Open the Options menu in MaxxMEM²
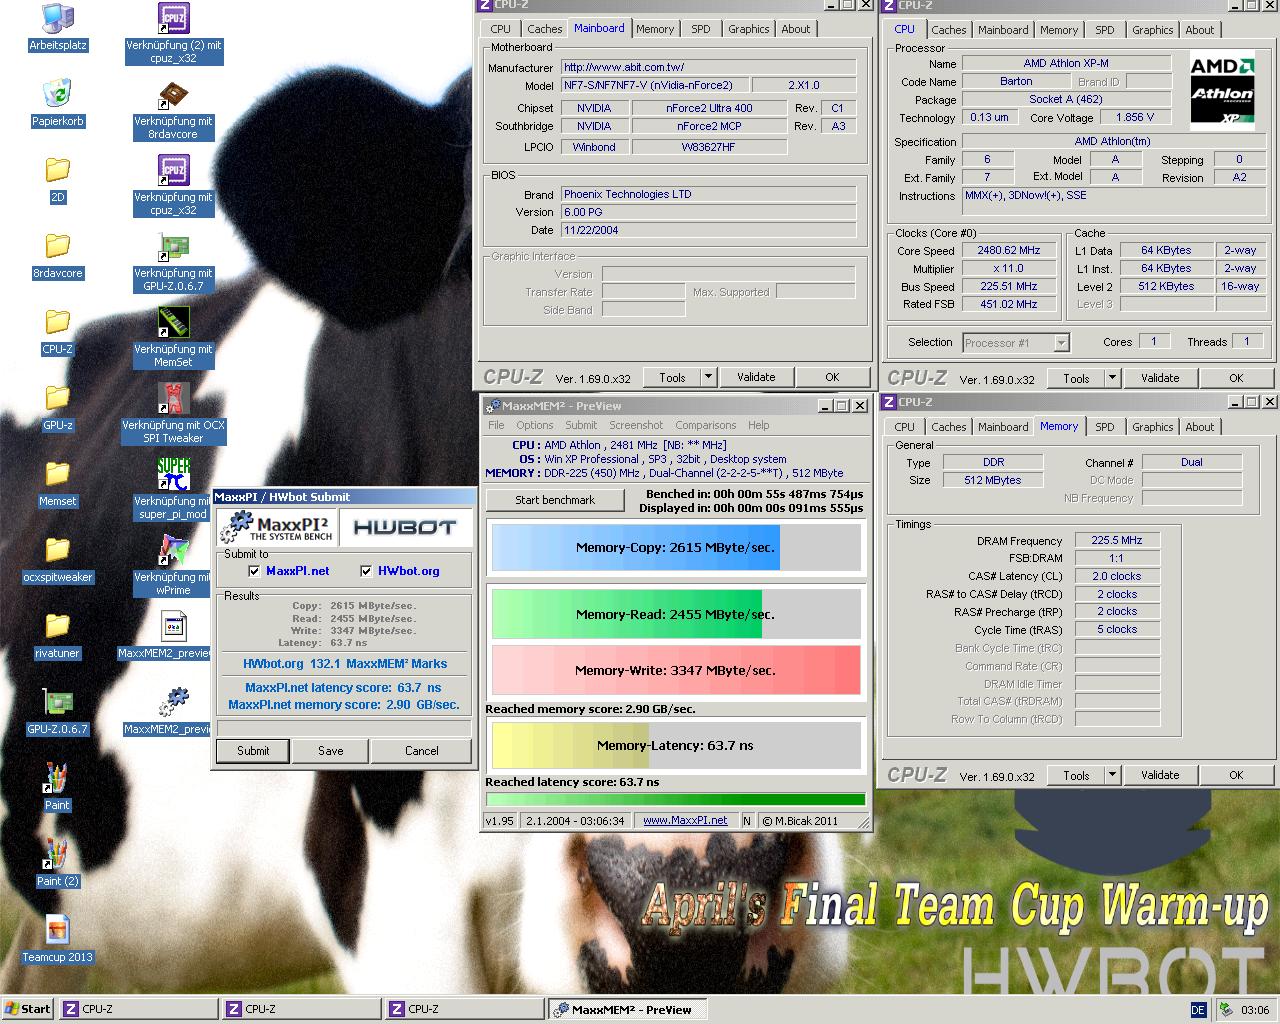The height and width of the screenshot is (1024, 1280). tap(535, 425)
